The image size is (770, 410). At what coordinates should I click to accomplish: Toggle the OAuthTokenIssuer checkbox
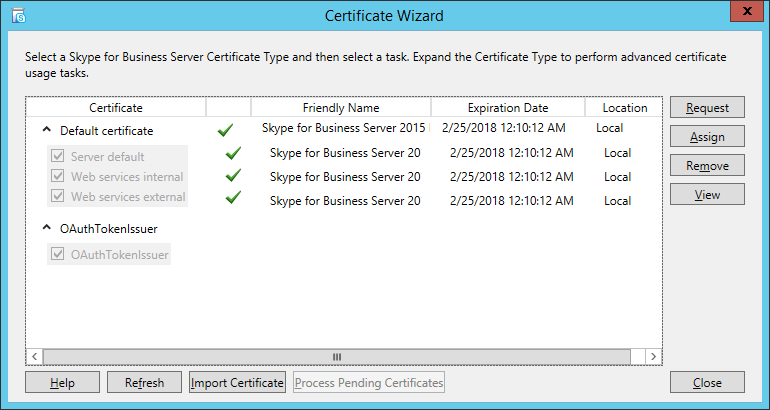[58, 254]
